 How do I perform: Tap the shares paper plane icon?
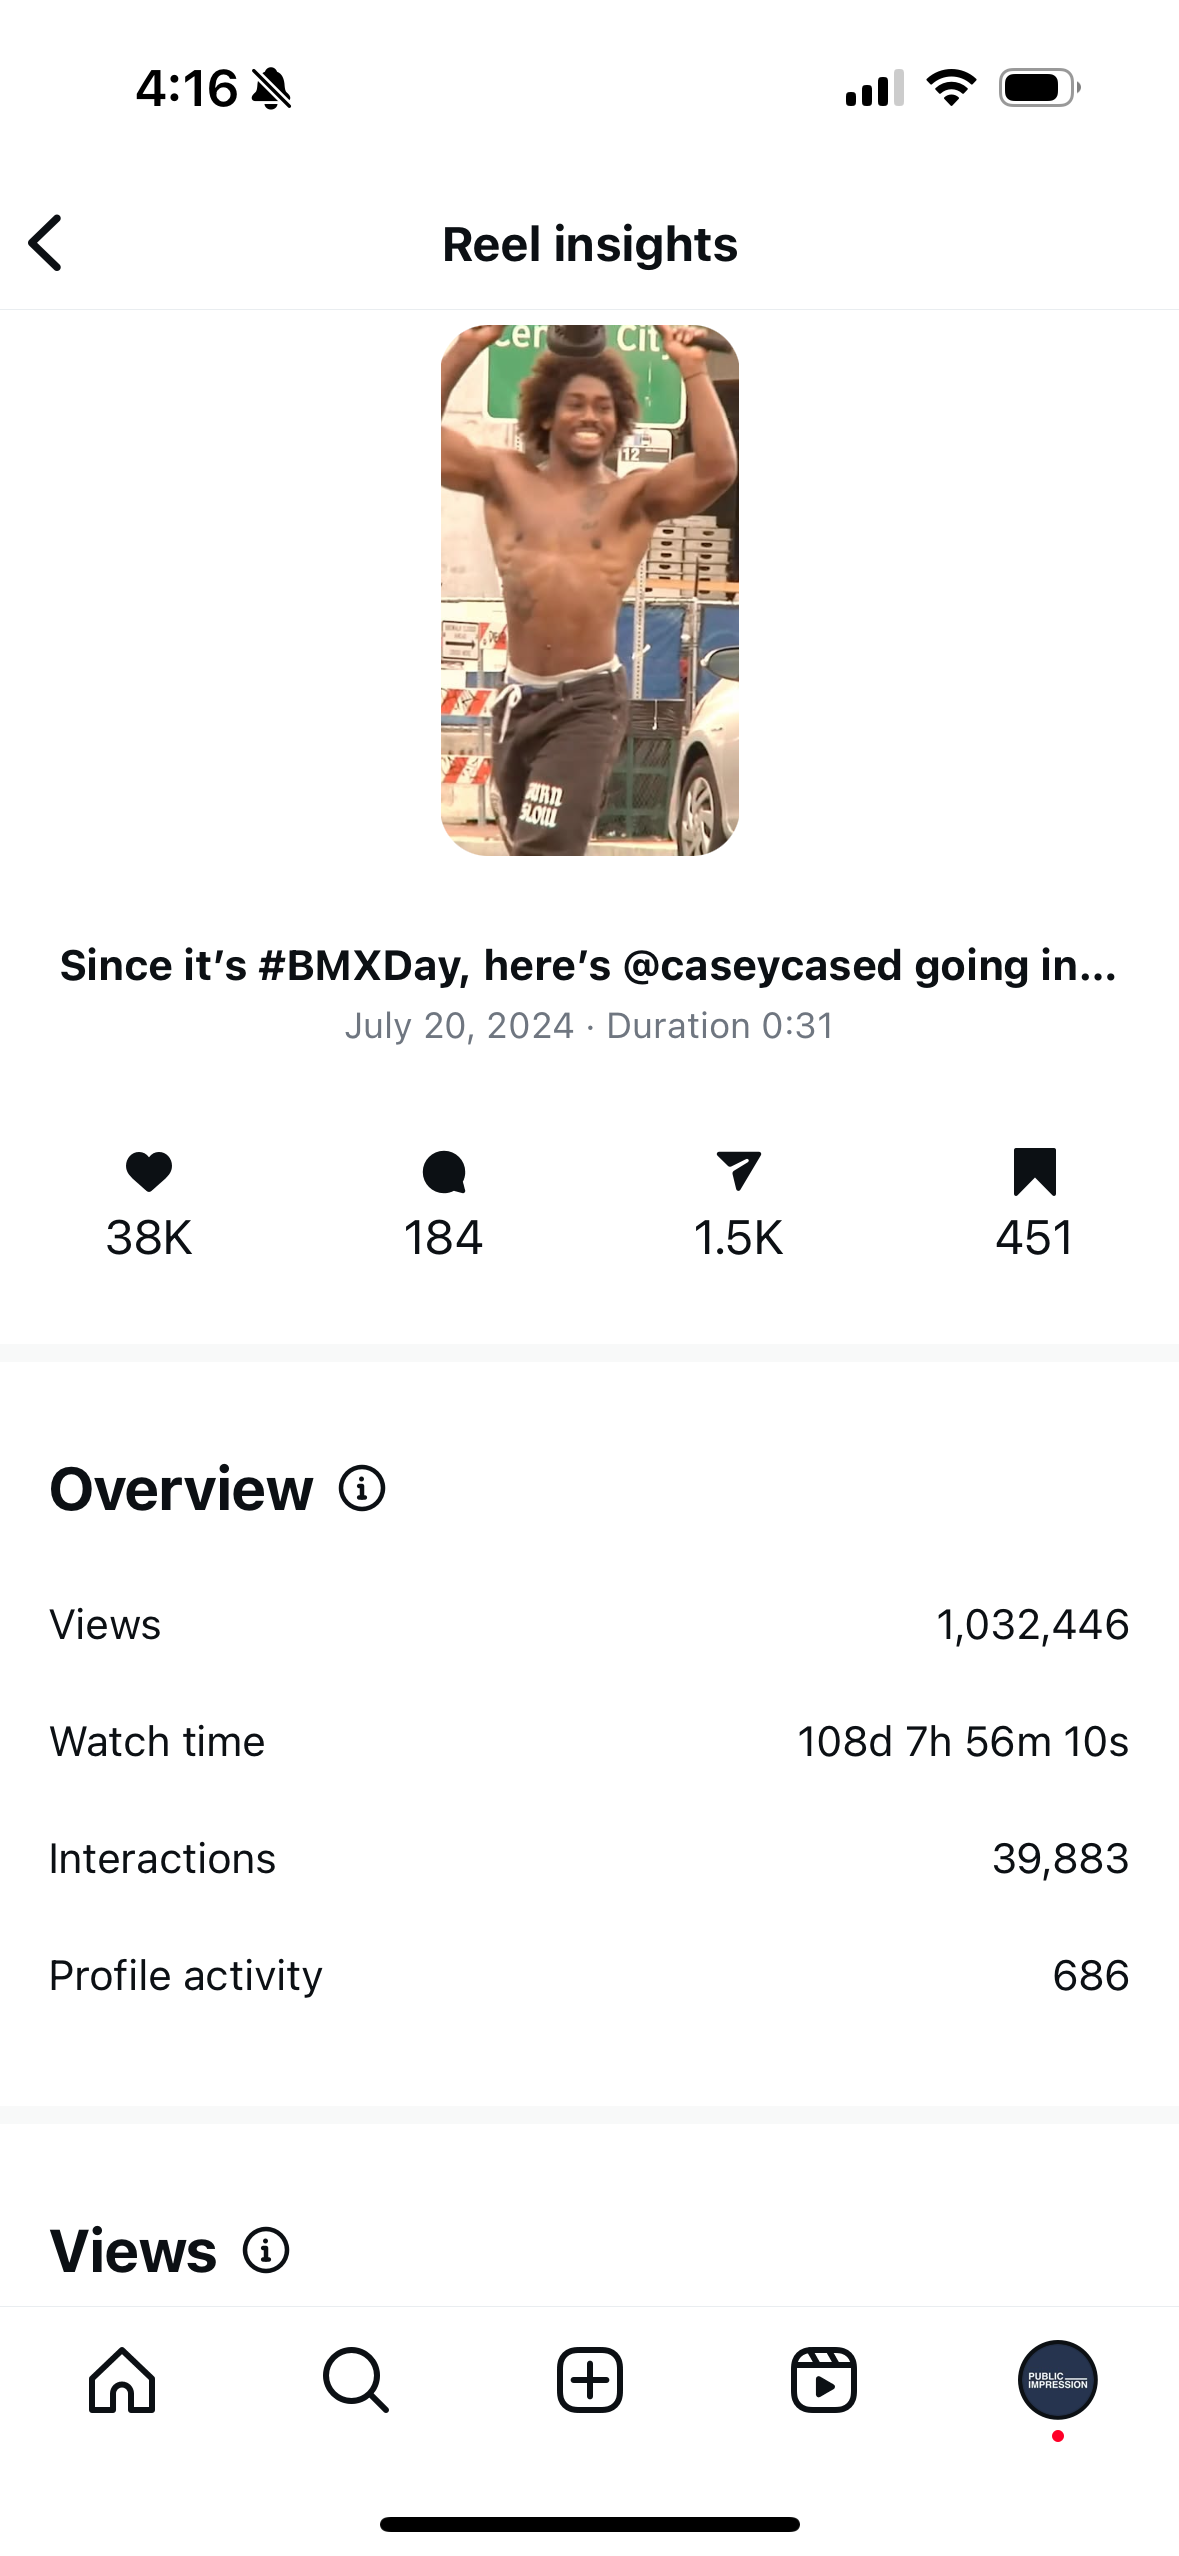[x=739, y=1171]
